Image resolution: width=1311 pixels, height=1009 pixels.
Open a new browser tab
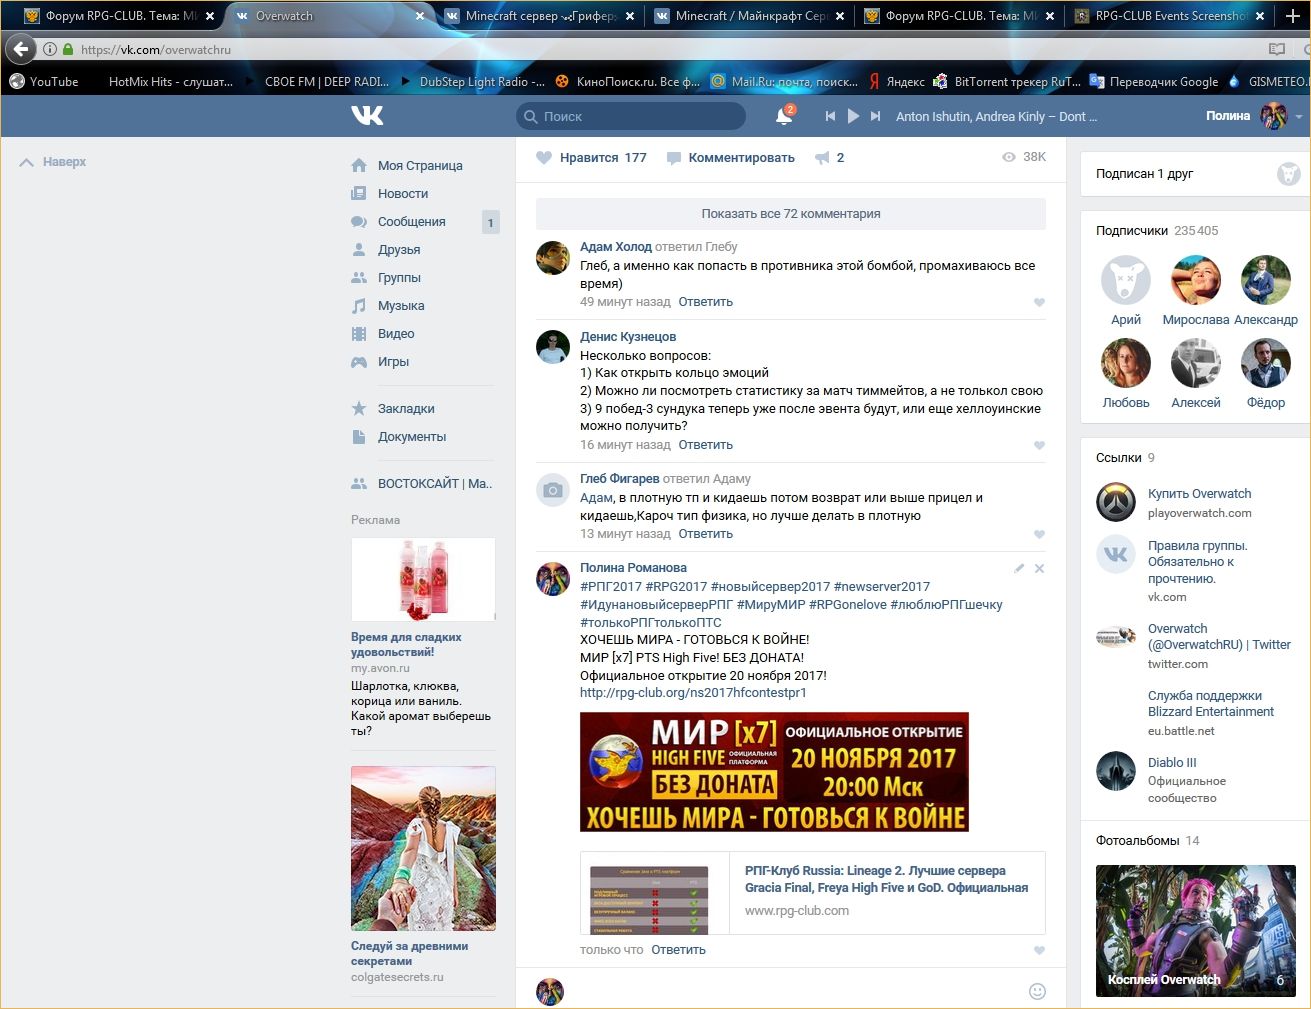(1292, 16)
